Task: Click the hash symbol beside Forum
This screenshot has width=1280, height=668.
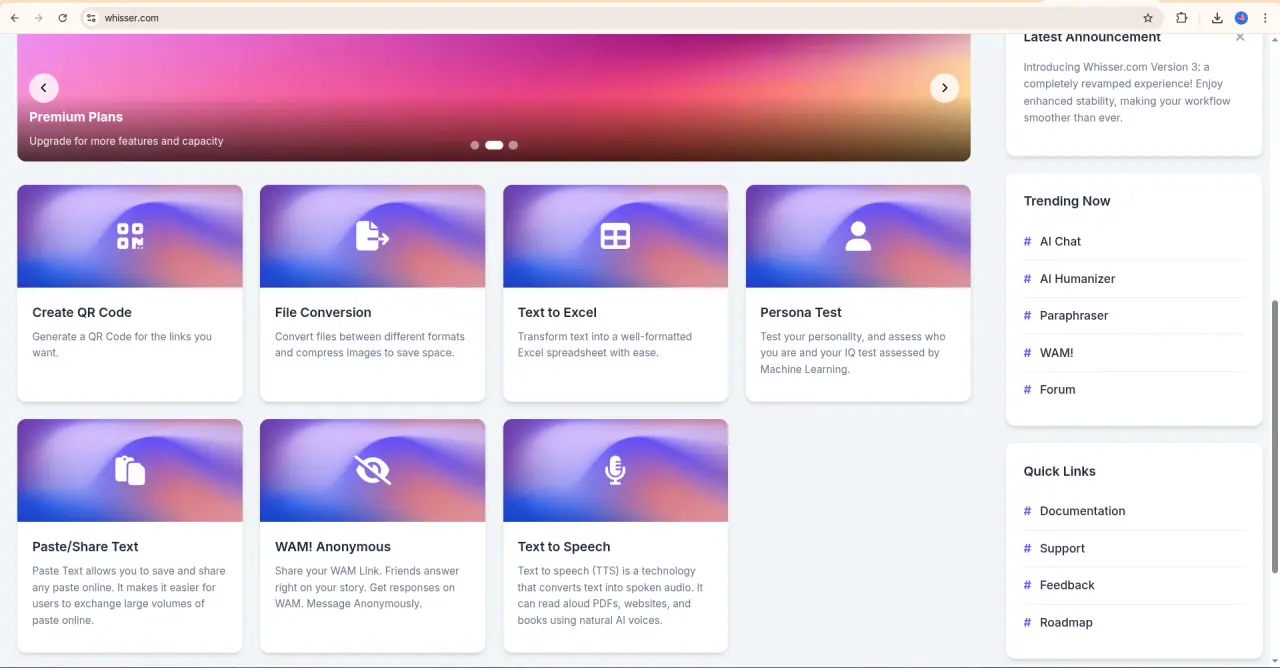Action: pyautogui.click(x=1027, y=389)
